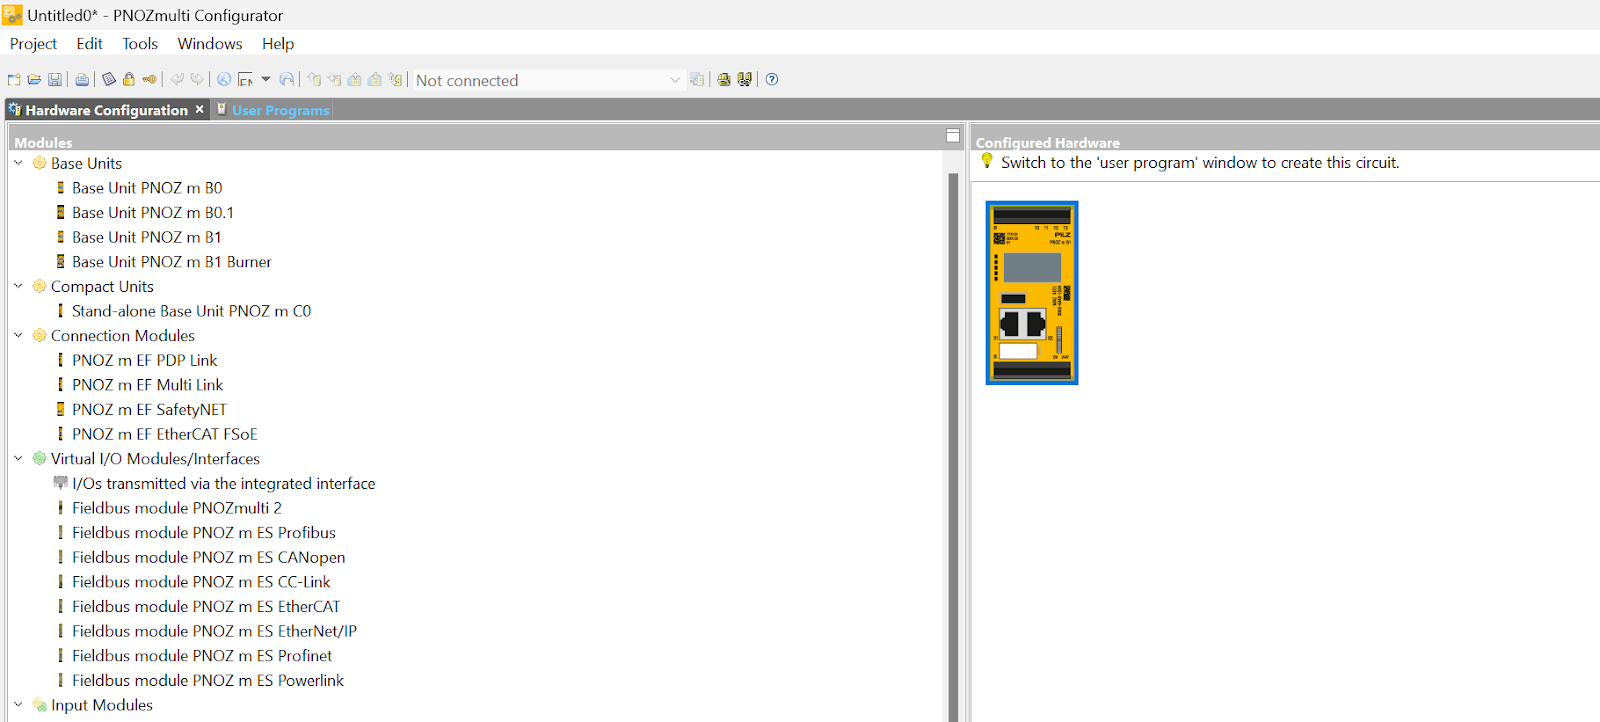
Task: Select Fieldbus module PNOZmulti 2
Action: [177, 508]
